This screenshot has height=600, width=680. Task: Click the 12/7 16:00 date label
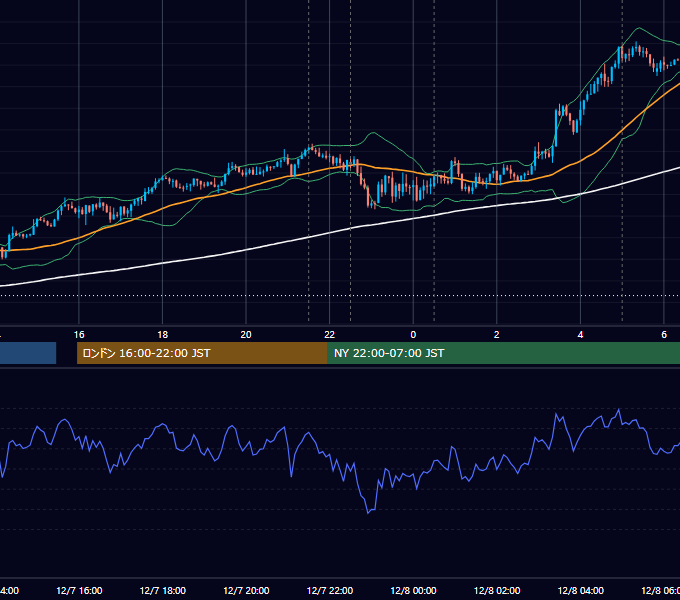click(x=79, y=590)
